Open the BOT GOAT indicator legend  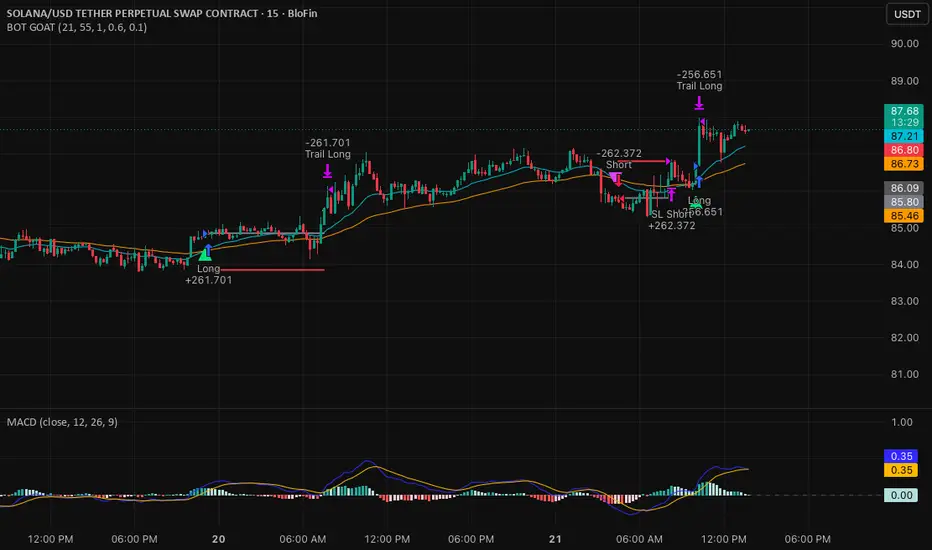(77, 27)
